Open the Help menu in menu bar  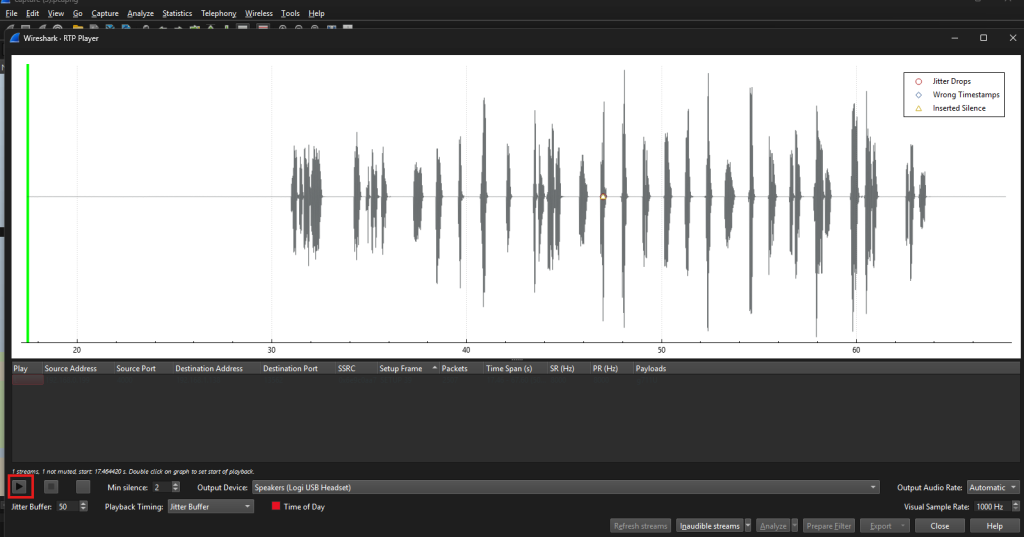[x=316, y=13]
